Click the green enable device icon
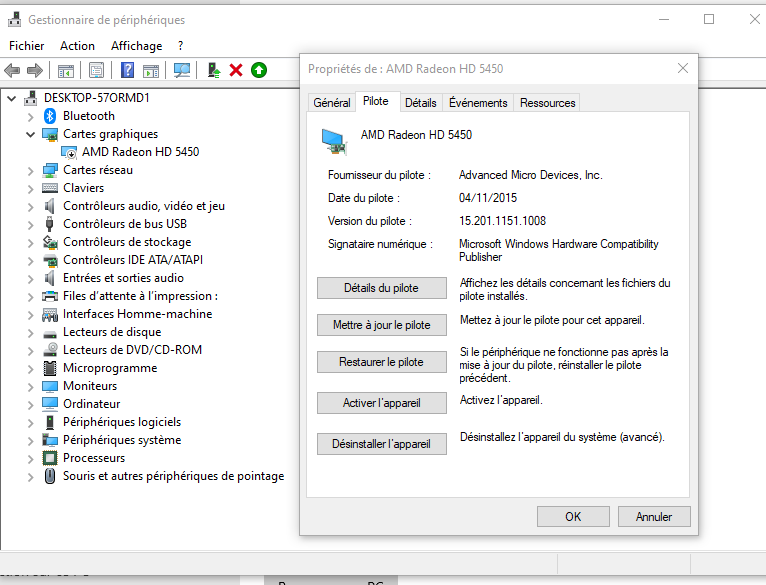 click(259, 70)
